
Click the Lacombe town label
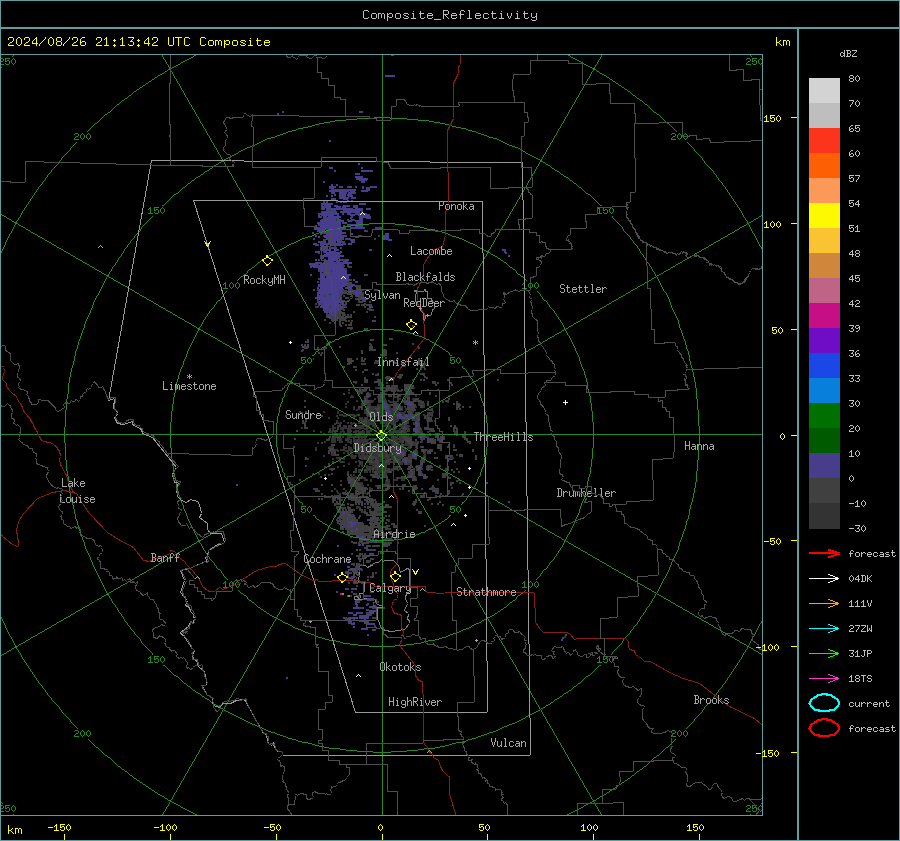point(431,251)
